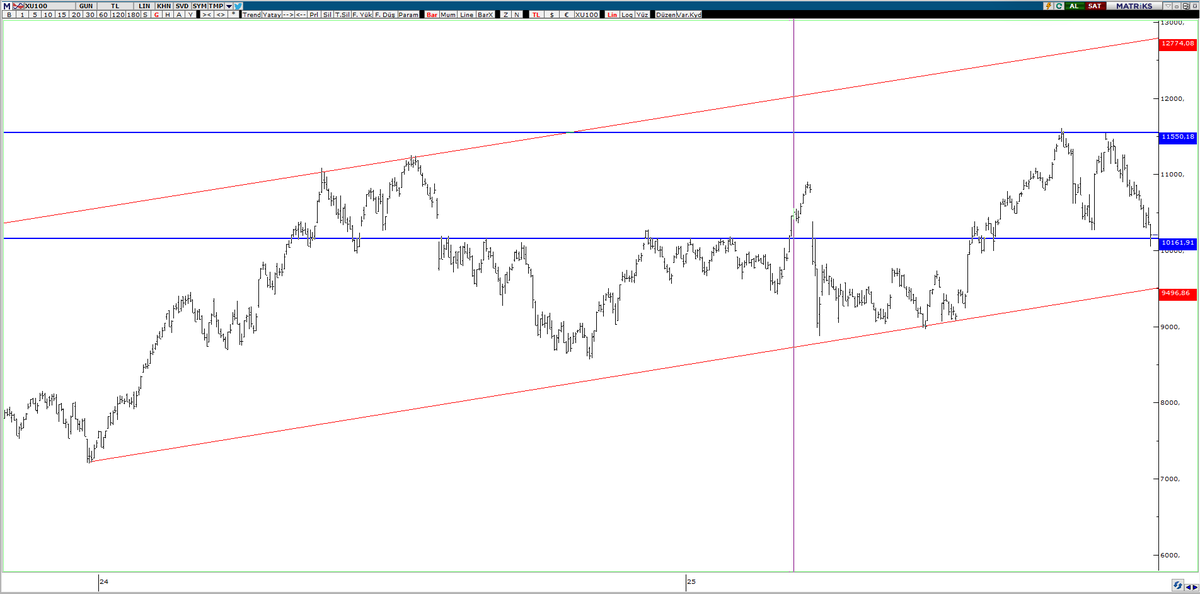
Task: Click the N toolbar button
Action: (x=517, y=15)
